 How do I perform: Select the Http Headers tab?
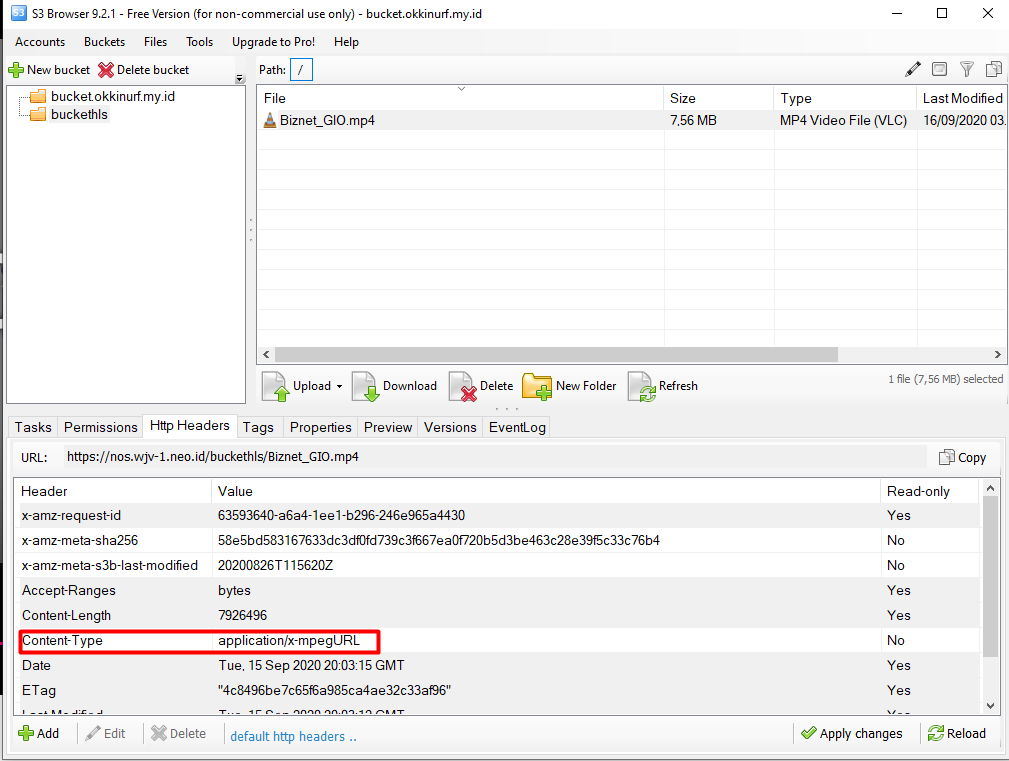pyautogui.click(x=190, y=426)
